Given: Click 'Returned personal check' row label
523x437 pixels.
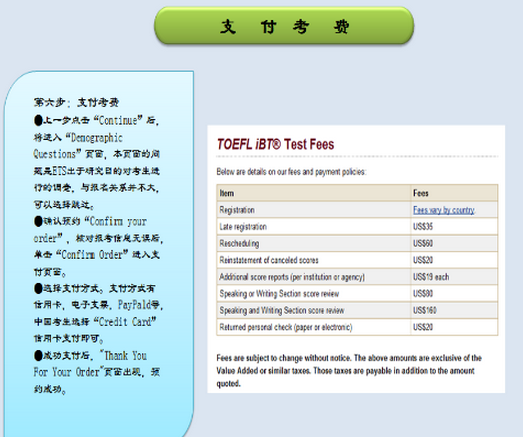Looking at the screenshot, I should (x=286, y=327).
